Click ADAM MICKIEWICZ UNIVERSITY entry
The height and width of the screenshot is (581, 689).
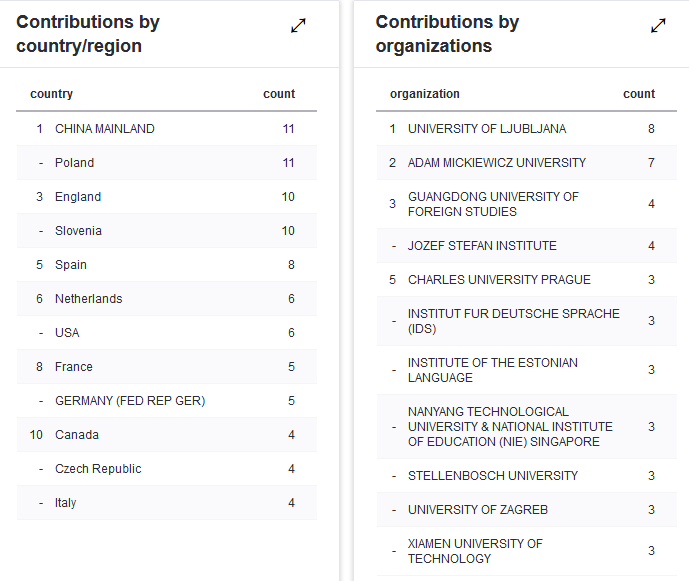[x=497, y=163]
